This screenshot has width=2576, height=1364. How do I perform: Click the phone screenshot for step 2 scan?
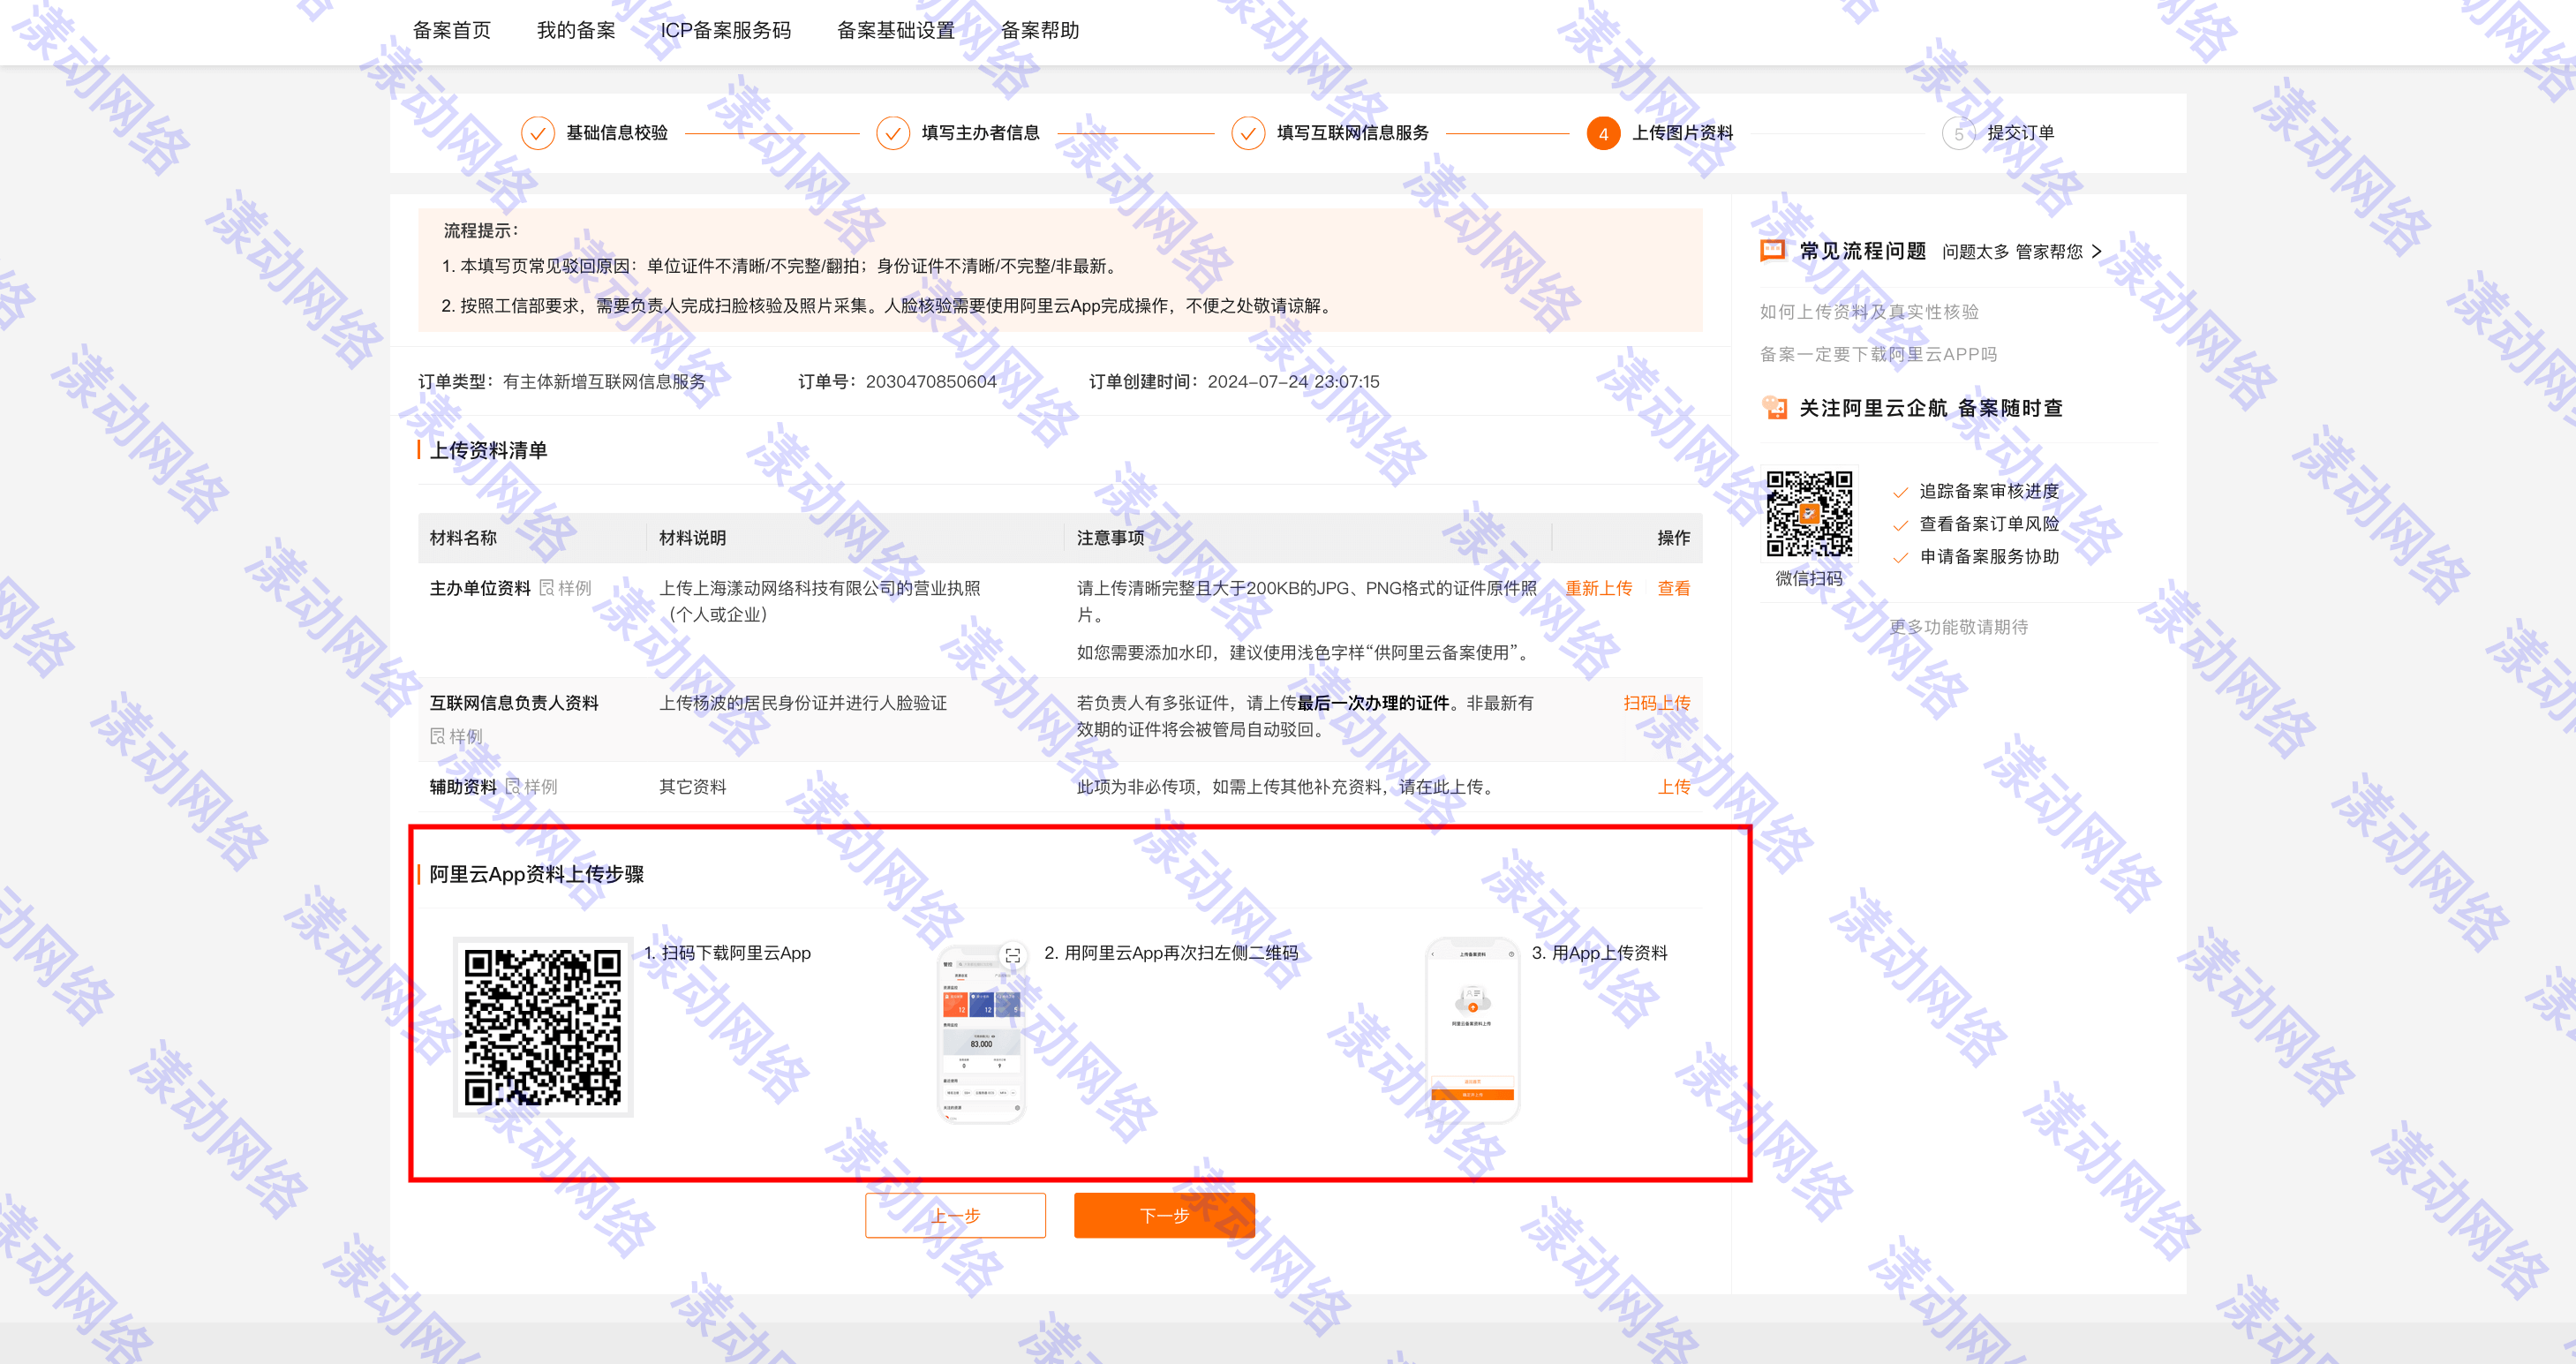click(x=980, y=1035)
